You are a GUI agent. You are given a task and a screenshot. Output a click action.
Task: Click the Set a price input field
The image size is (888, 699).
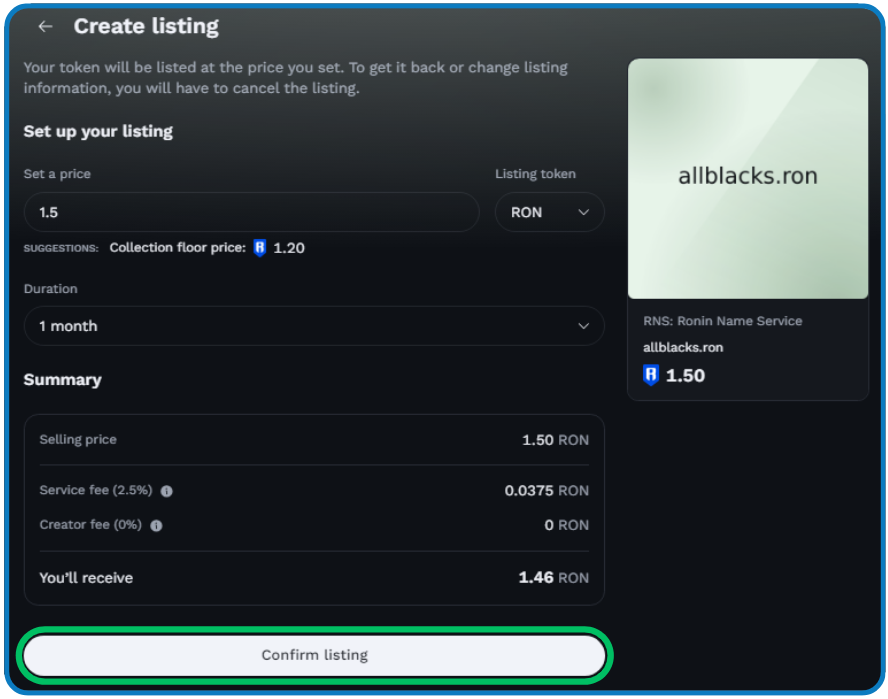point(251,212)
